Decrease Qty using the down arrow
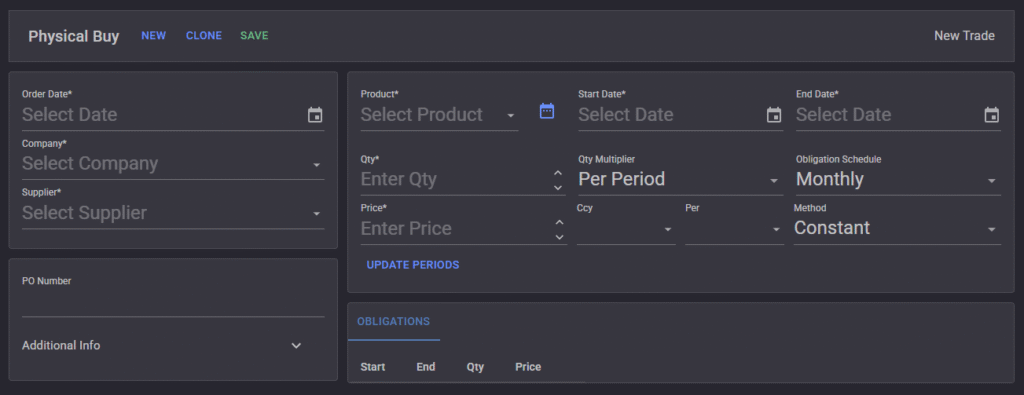This screenshot has height=395, width=1024. [x=558, y=187]
